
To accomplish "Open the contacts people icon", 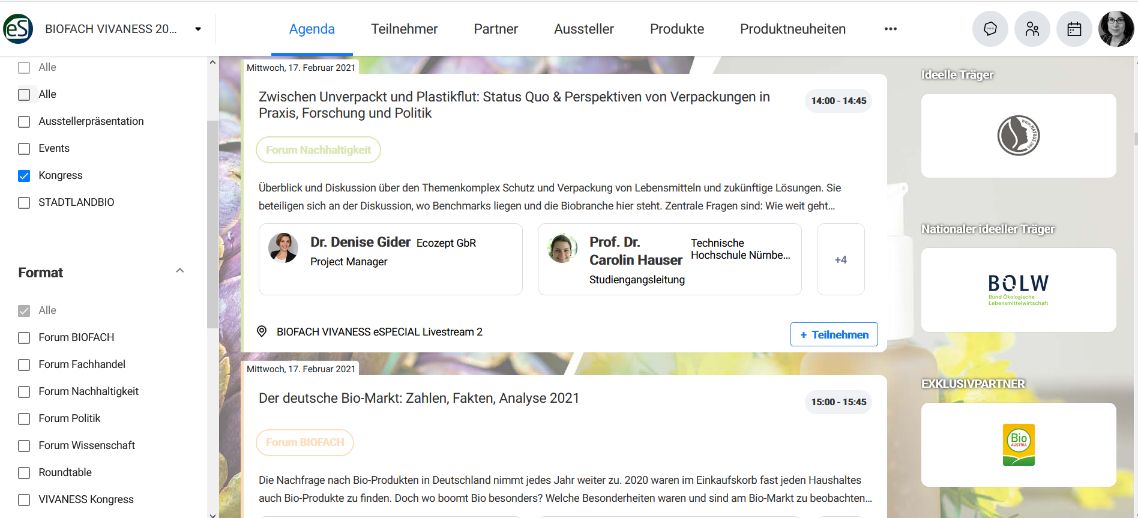I will tap(1032, 29).
